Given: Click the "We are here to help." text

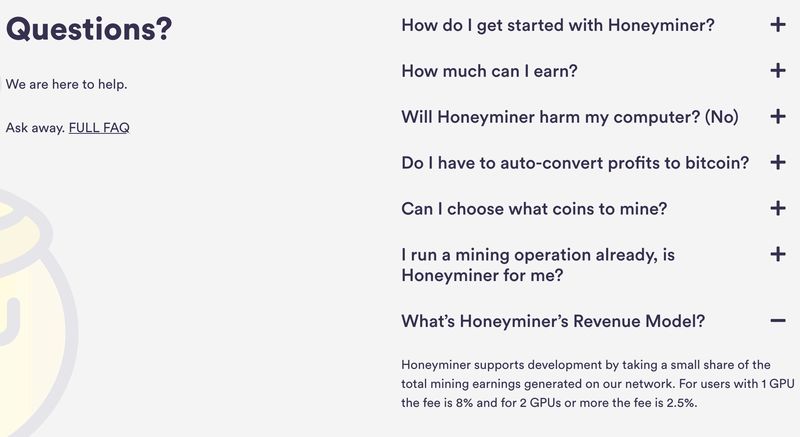Looking at the screenshot, I should 67,84.
